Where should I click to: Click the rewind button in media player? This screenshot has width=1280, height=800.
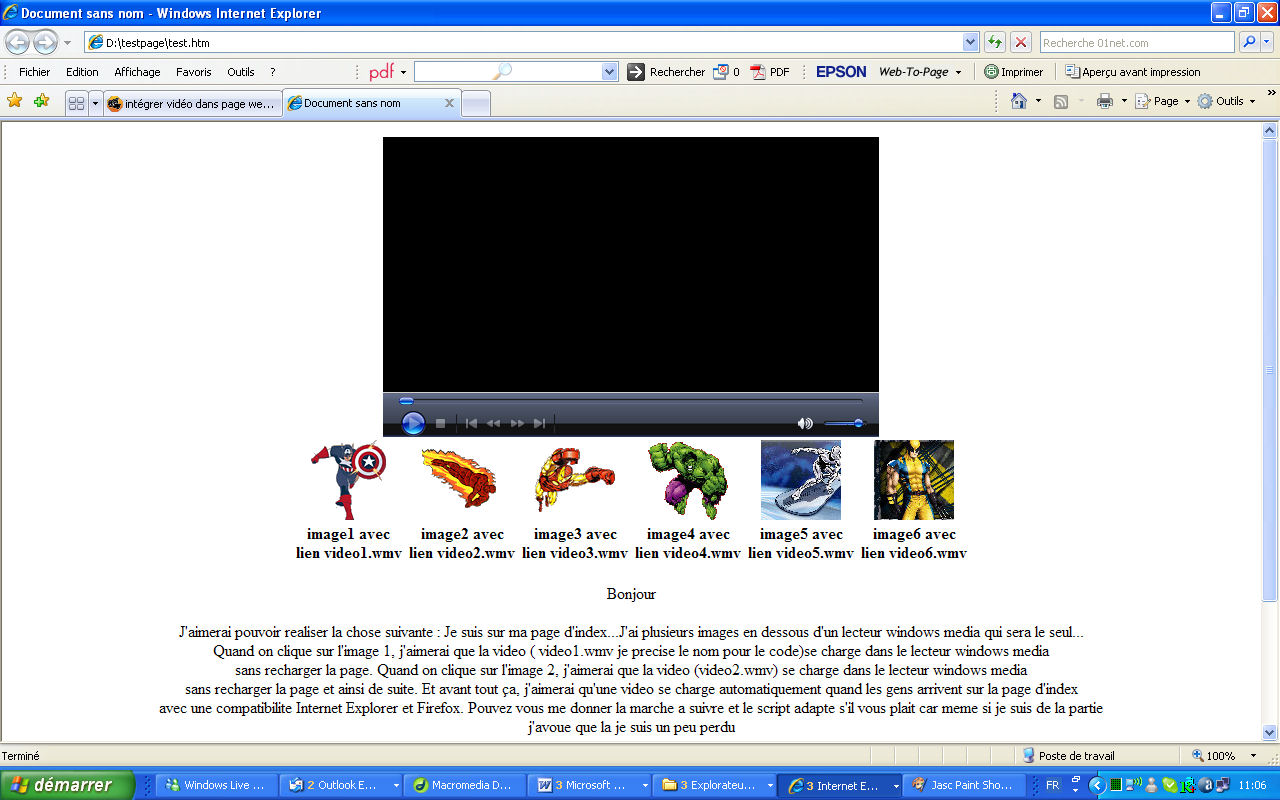[493, 424]
